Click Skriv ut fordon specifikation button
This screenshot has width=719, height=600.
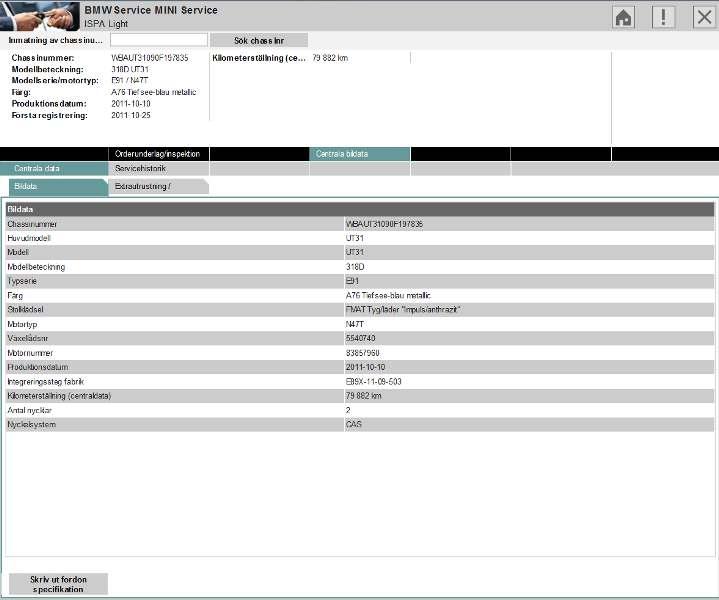[58, 584]
